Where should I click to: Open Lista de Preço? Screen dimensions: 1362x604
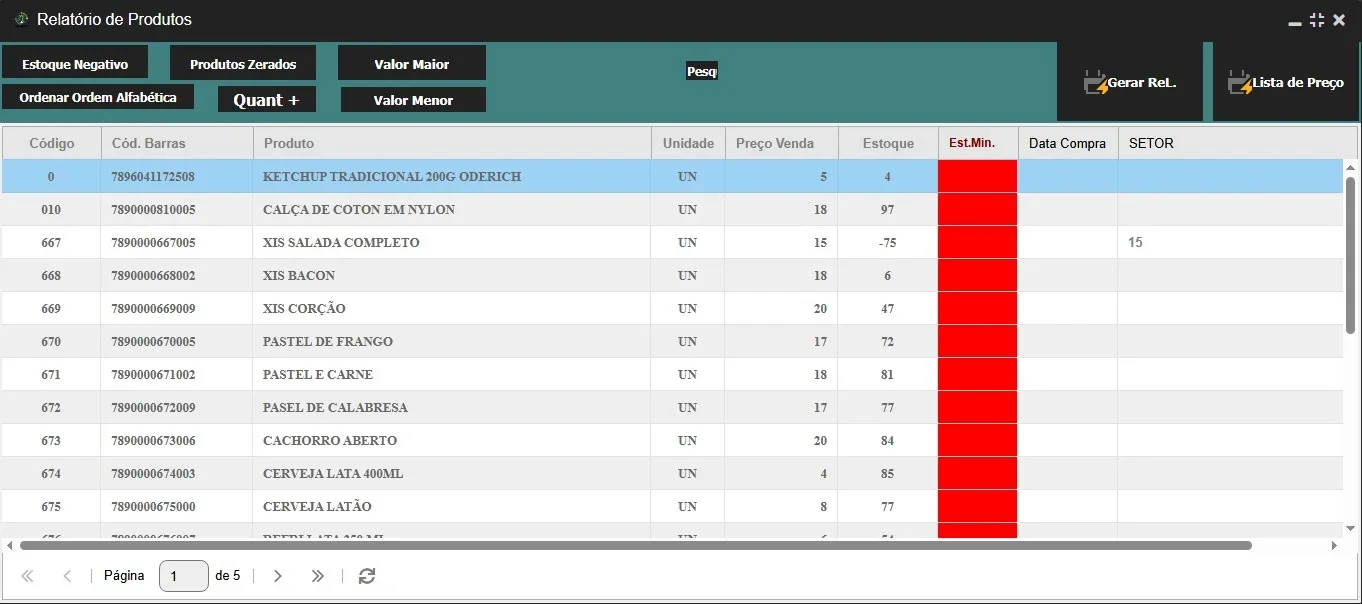coord(1286,83)
